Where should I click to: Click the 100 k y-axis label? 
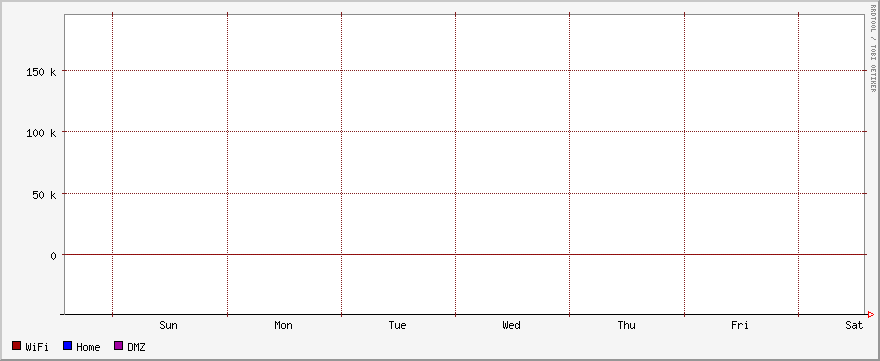pyautogui.click(x=42, y=133)
